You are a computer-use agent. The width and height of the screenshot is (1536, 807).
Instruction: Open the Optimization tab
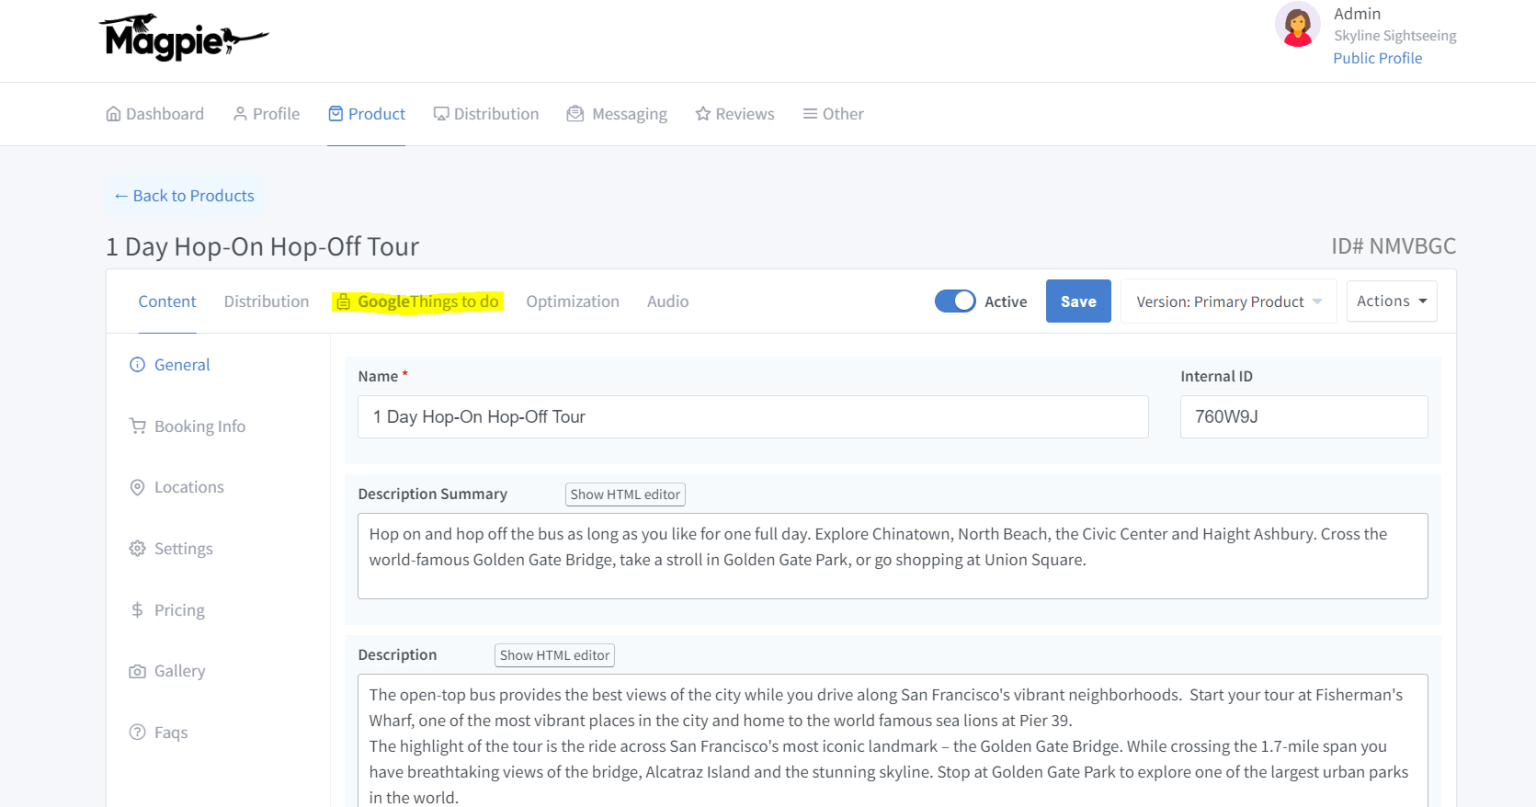(572, 301)
